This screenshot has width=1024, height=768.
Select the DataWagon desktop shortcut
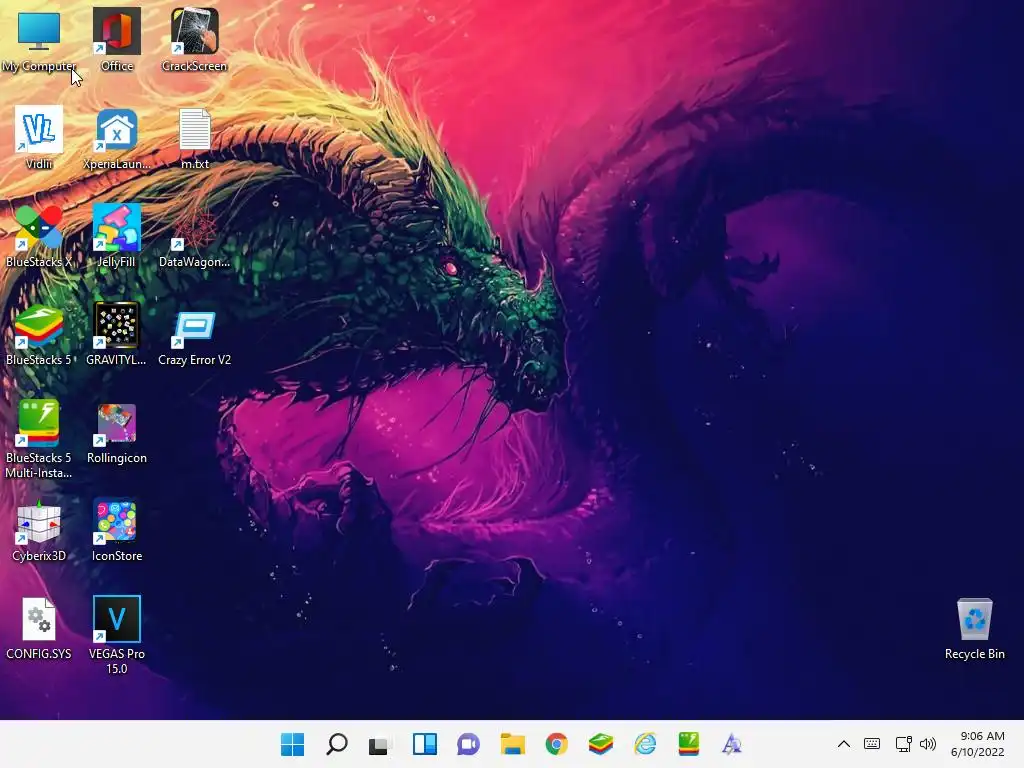(x=194, y=236)
